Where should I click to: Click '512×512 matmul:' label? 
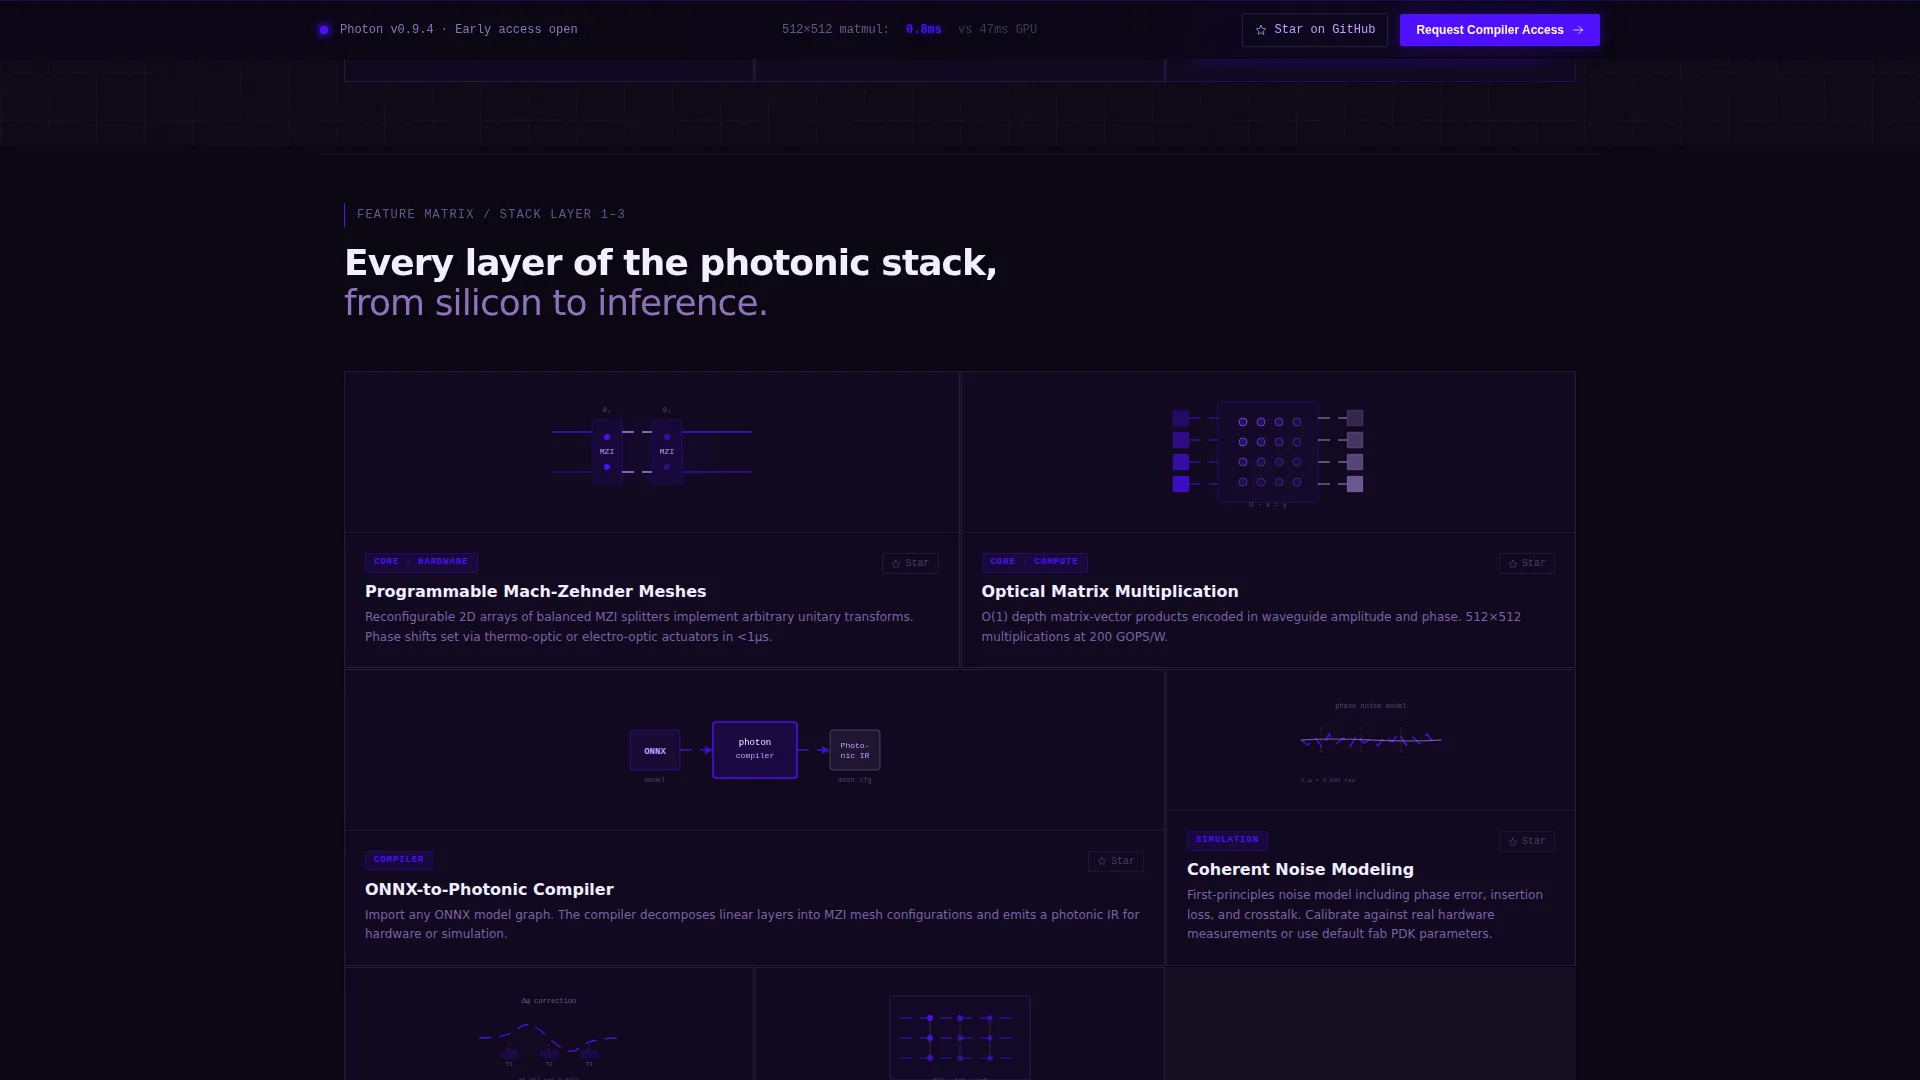click(835, 30)
